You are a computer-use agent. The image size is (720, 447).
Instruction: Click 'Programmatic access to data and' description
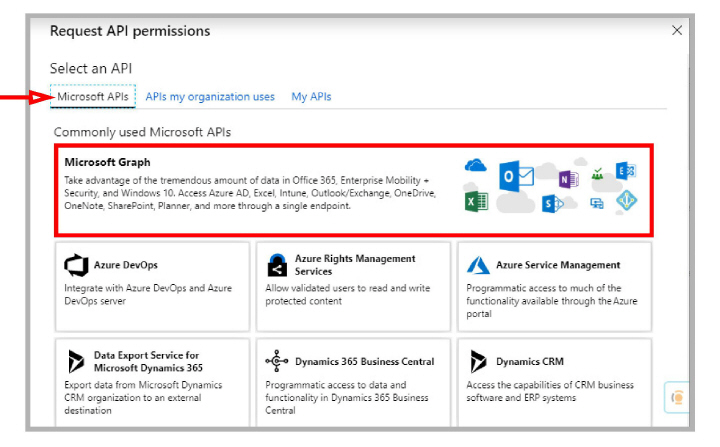pyautogui.click(x=347, y=397)
